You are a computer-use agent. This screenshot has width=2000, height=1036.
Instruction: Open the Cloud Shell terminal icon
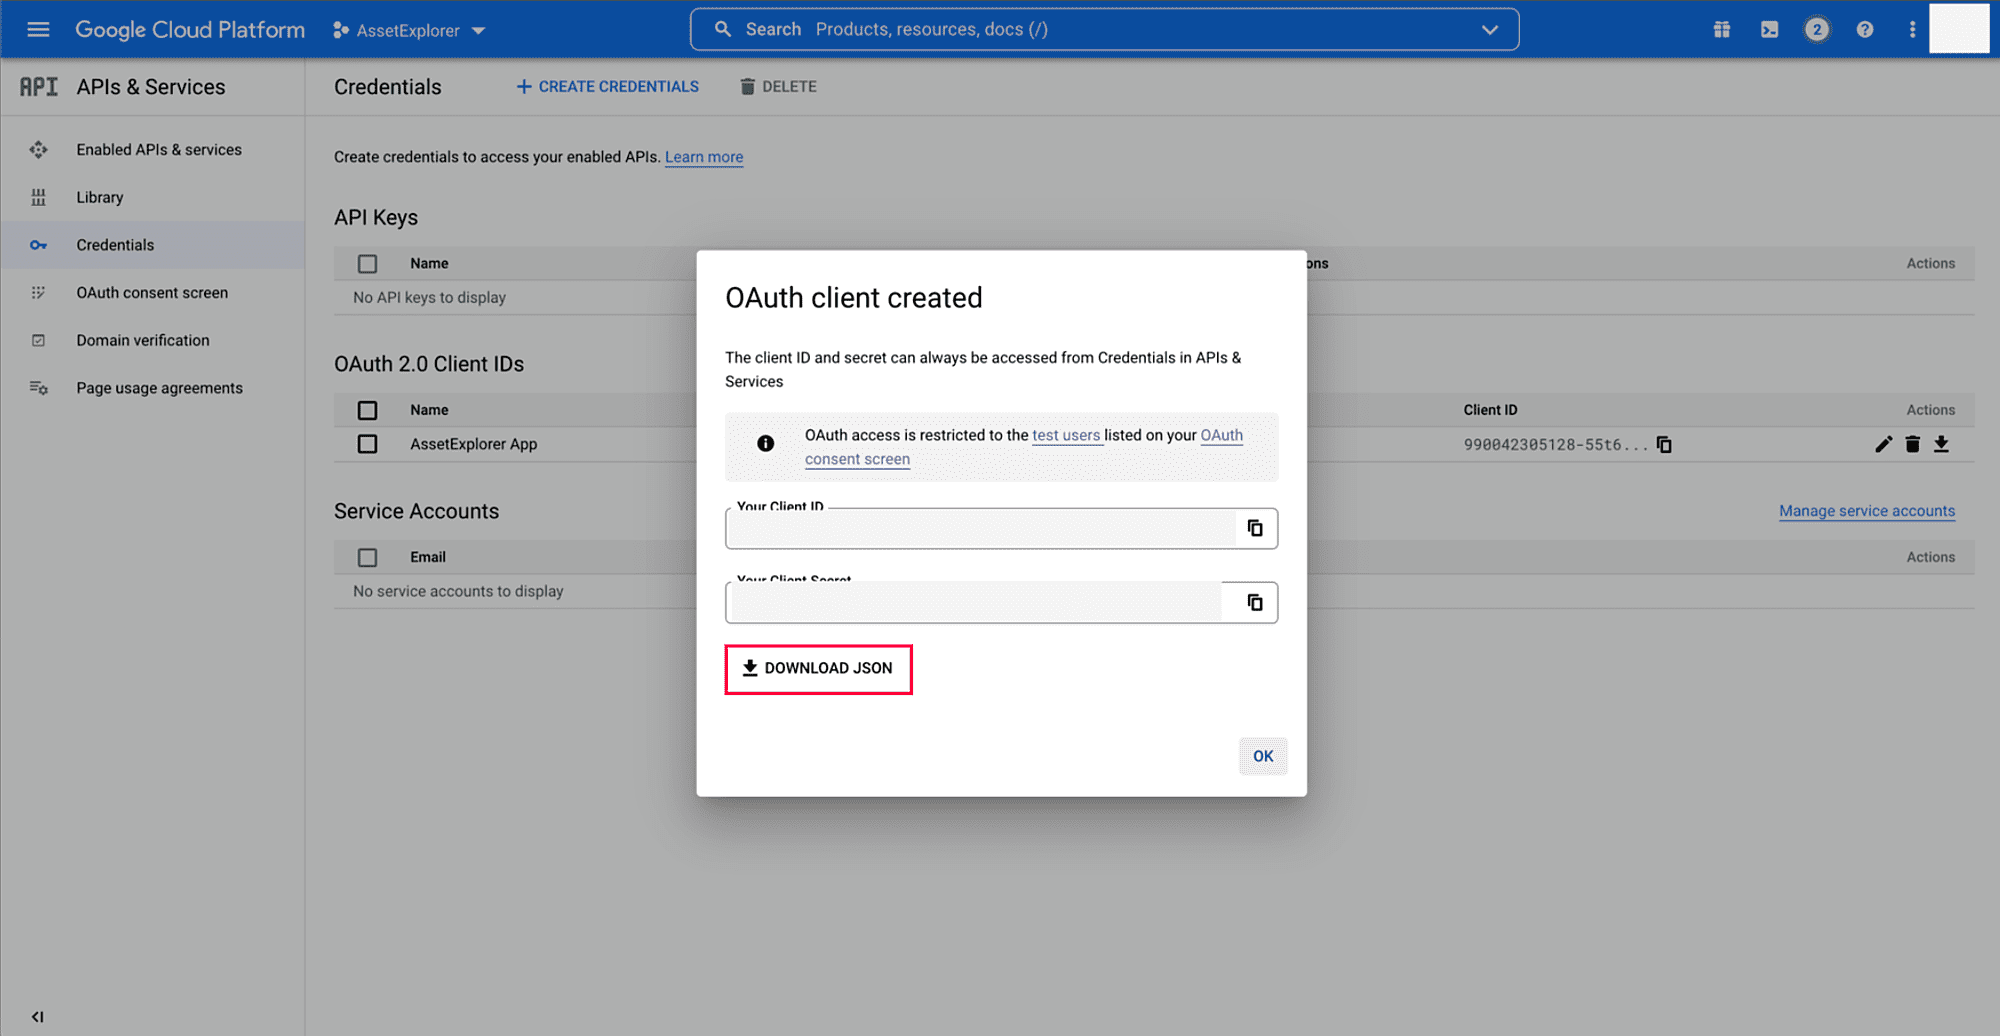click(x=1769, y=30)
